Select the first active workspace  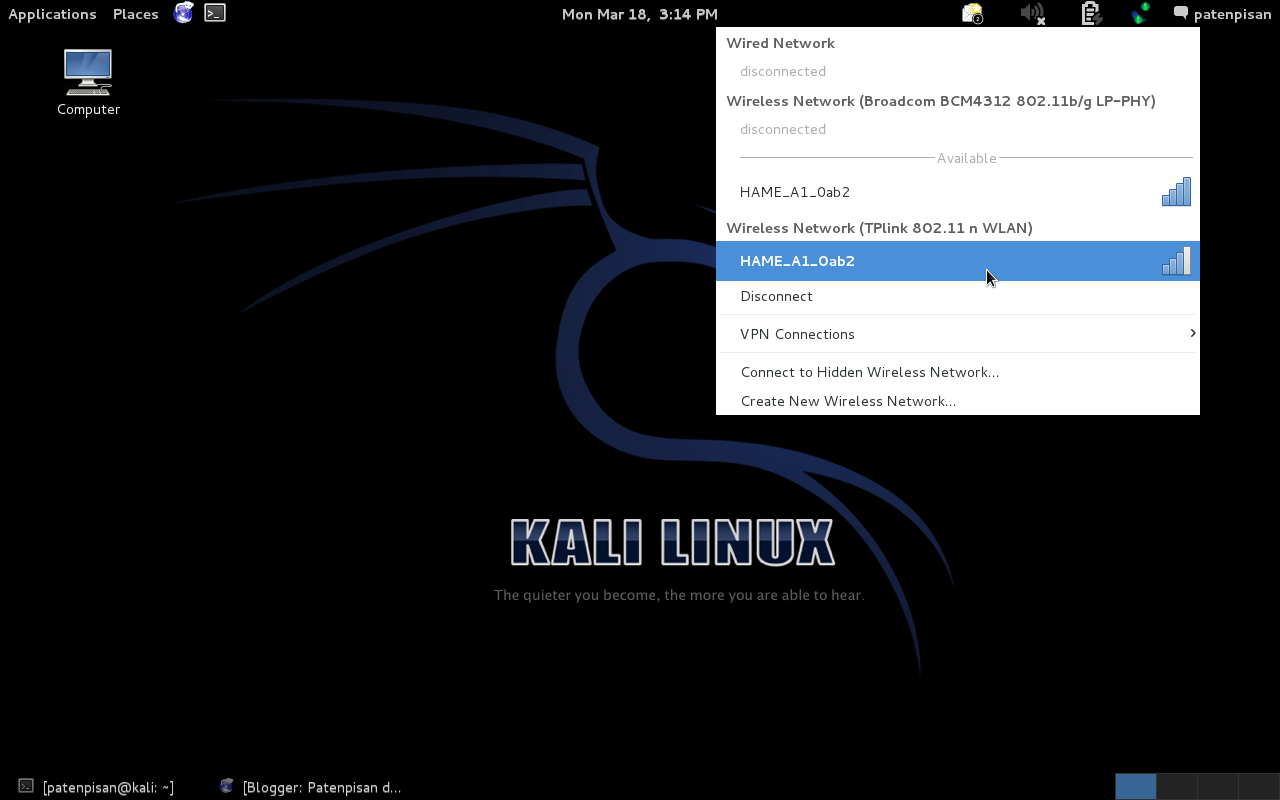(1136, 786)
